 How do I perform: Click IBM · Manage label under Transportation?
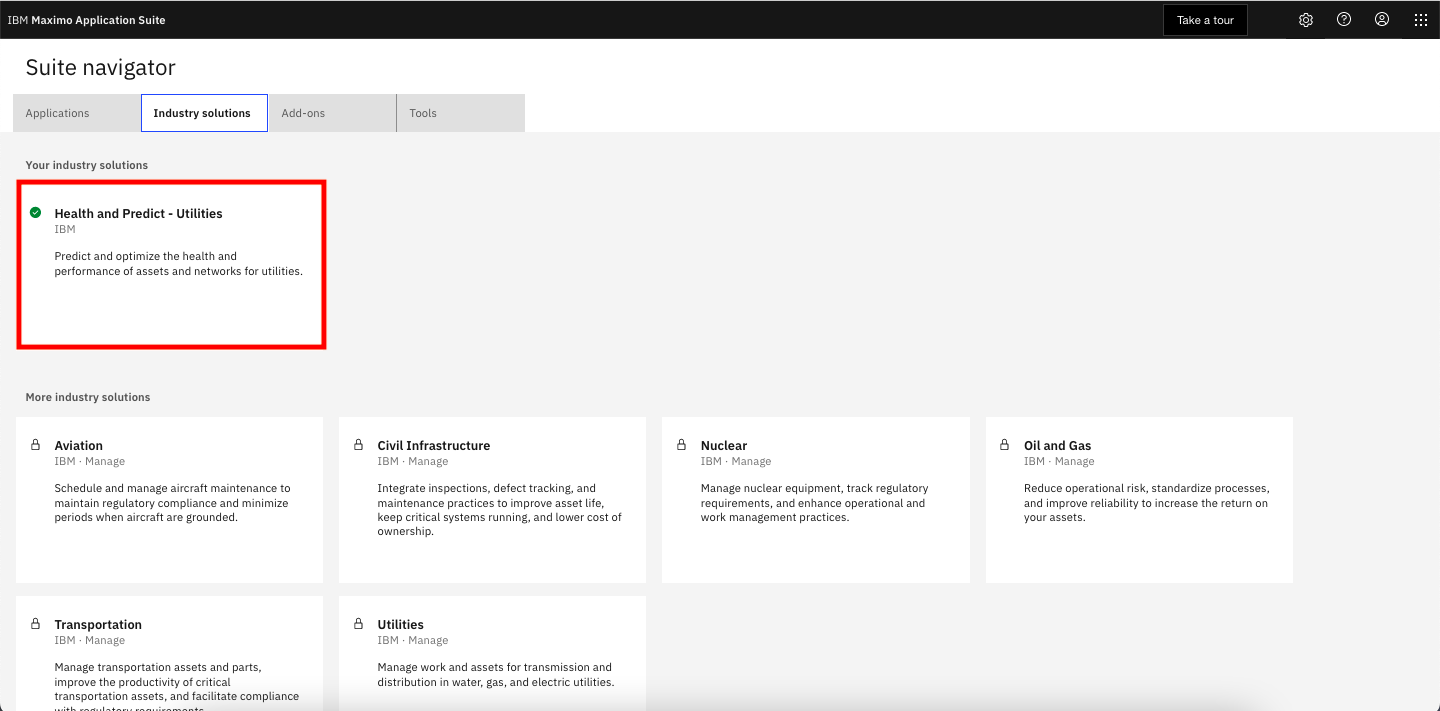coord(90,641)
